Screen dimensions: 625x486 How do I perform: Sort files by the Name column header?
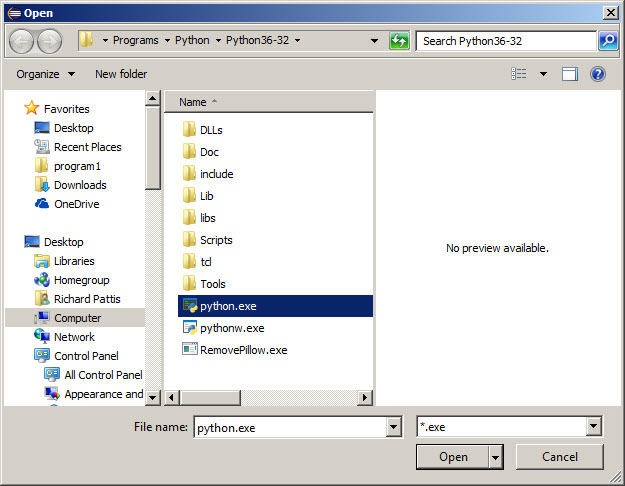(x=192, y=102)
